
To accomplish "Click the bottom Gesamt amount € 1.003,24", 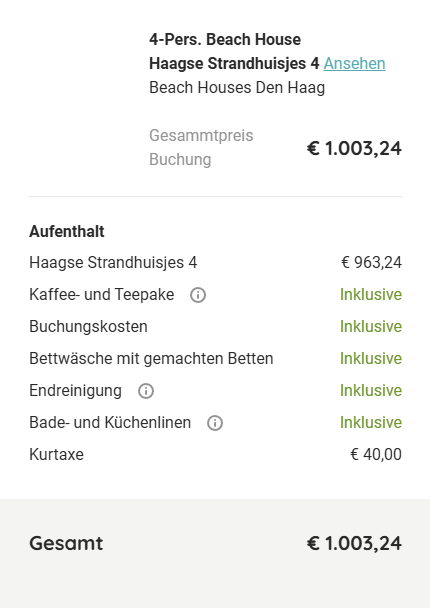I will (354, 543).
